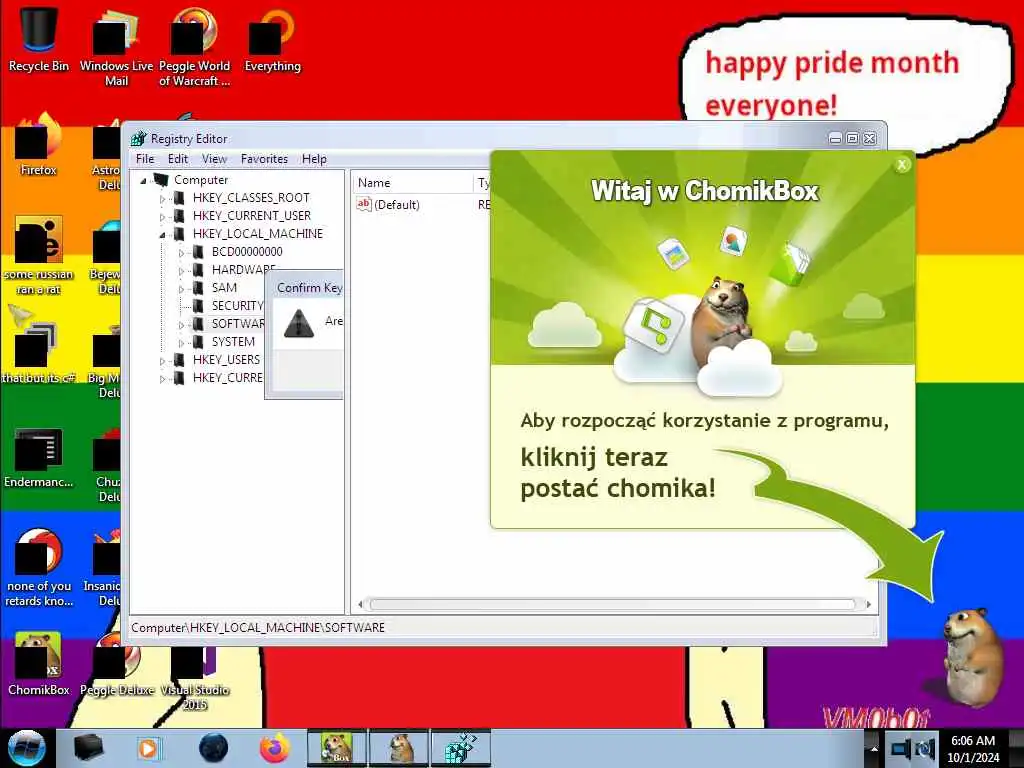This screenshot has width=1024, height=768.
Task: Open the Firefox desktop shortcut
Action: 39,145
